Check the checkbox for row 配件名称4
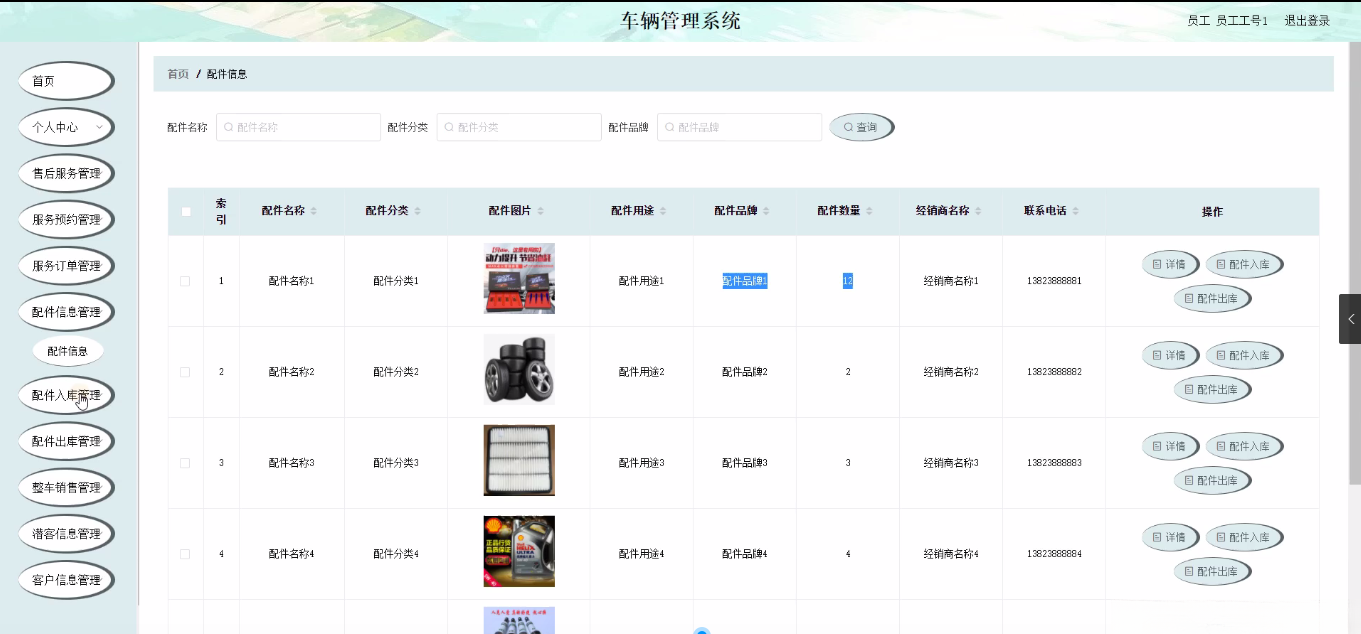 click(x=185, y=554)
